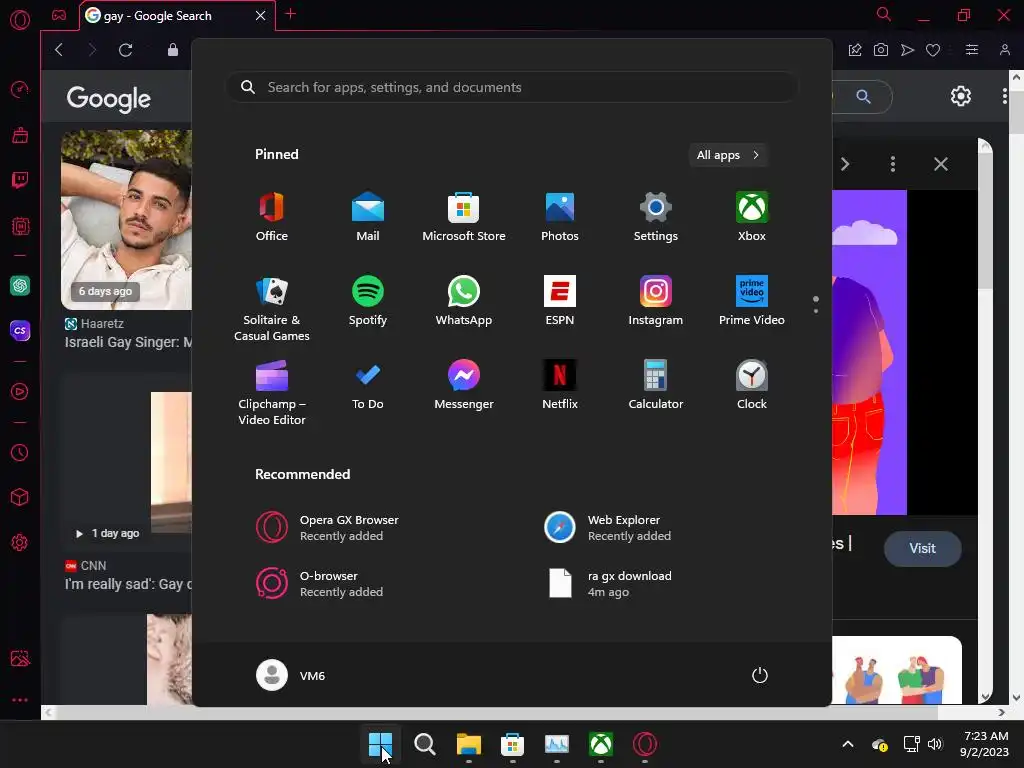Launch Prime Video

(x=752, y=302)
